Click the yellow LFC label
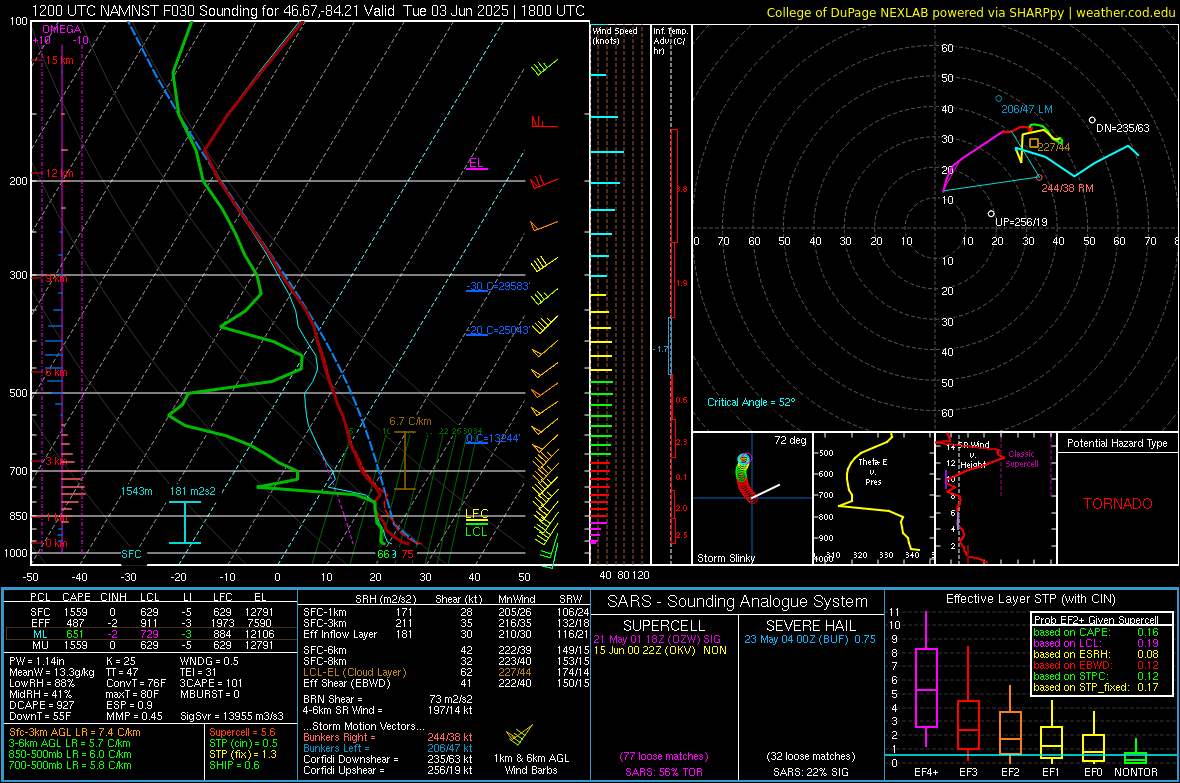1180x783 pixels. pyautogui.click(x=476, y=513)
